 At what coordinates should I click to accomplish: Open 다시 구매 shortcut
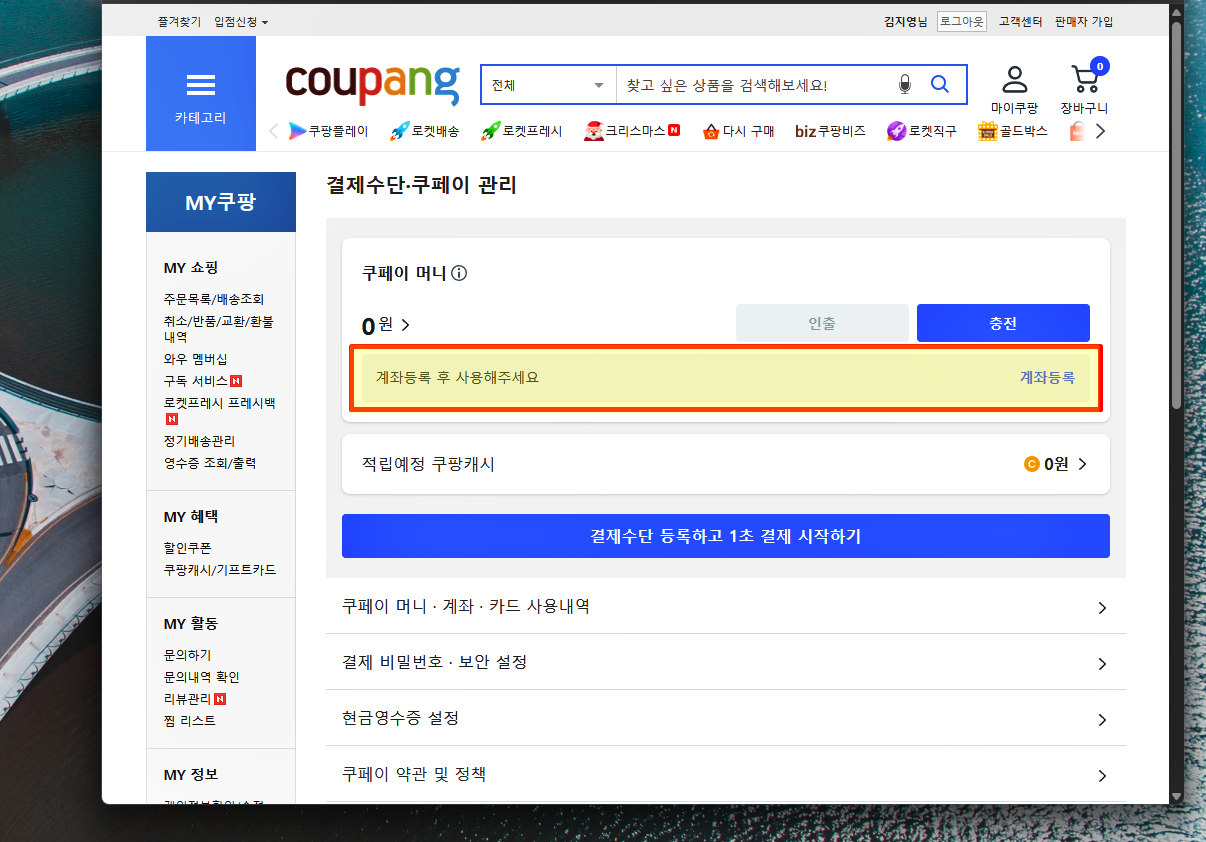(738, 131)
